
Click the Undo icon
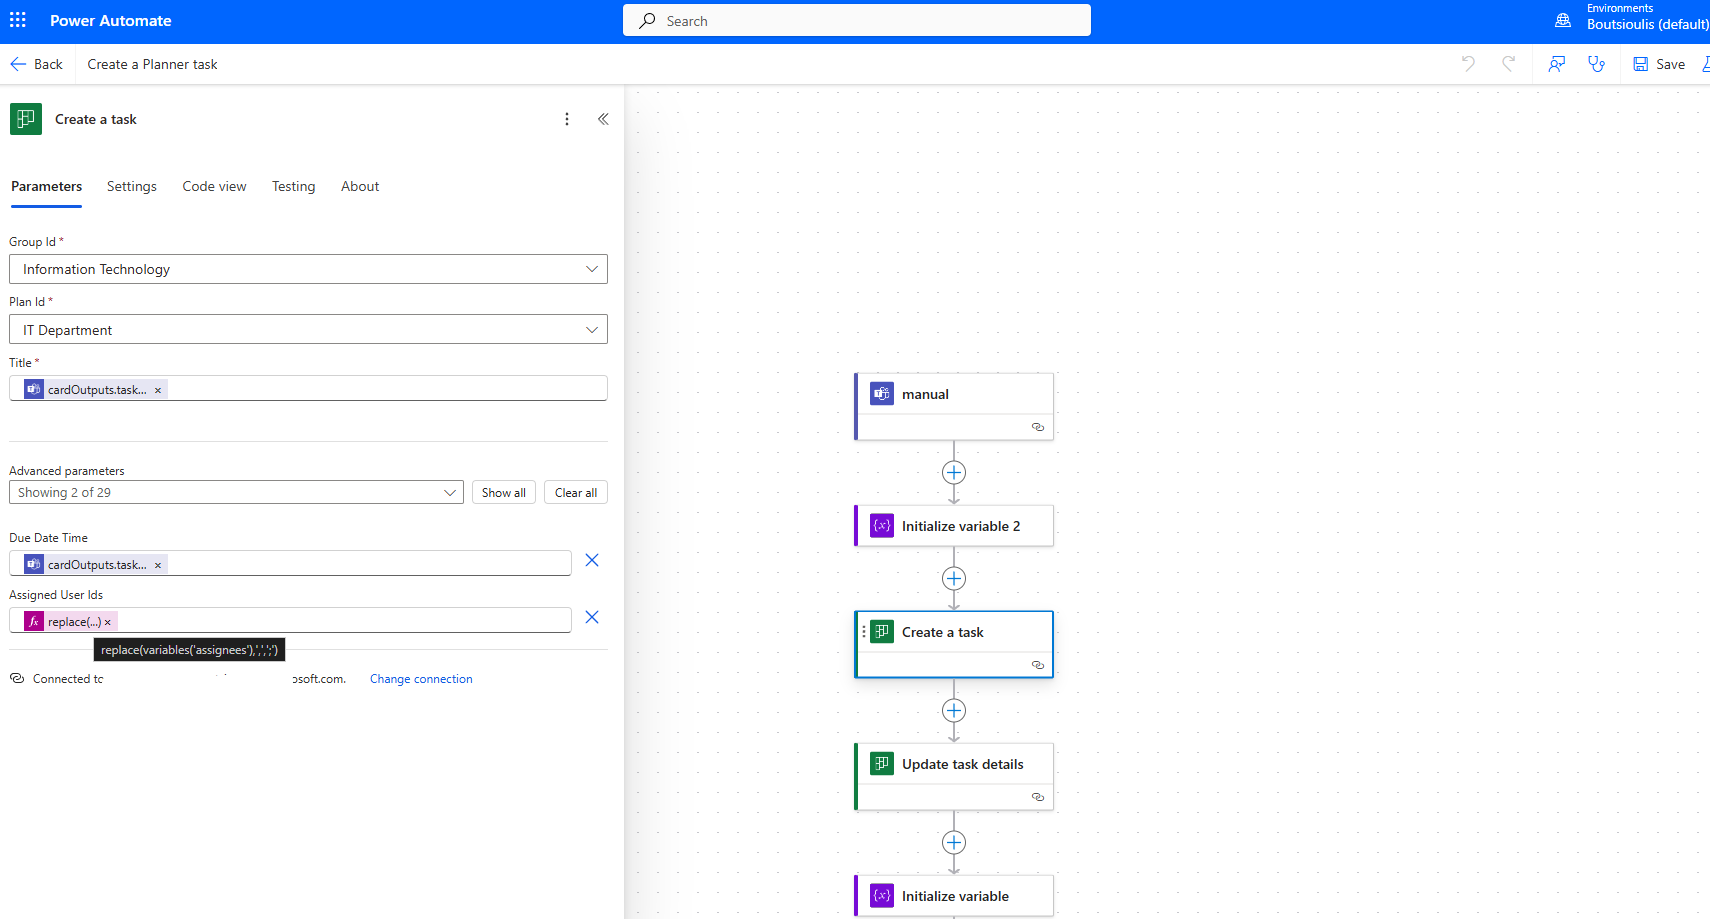[1468, 64]
